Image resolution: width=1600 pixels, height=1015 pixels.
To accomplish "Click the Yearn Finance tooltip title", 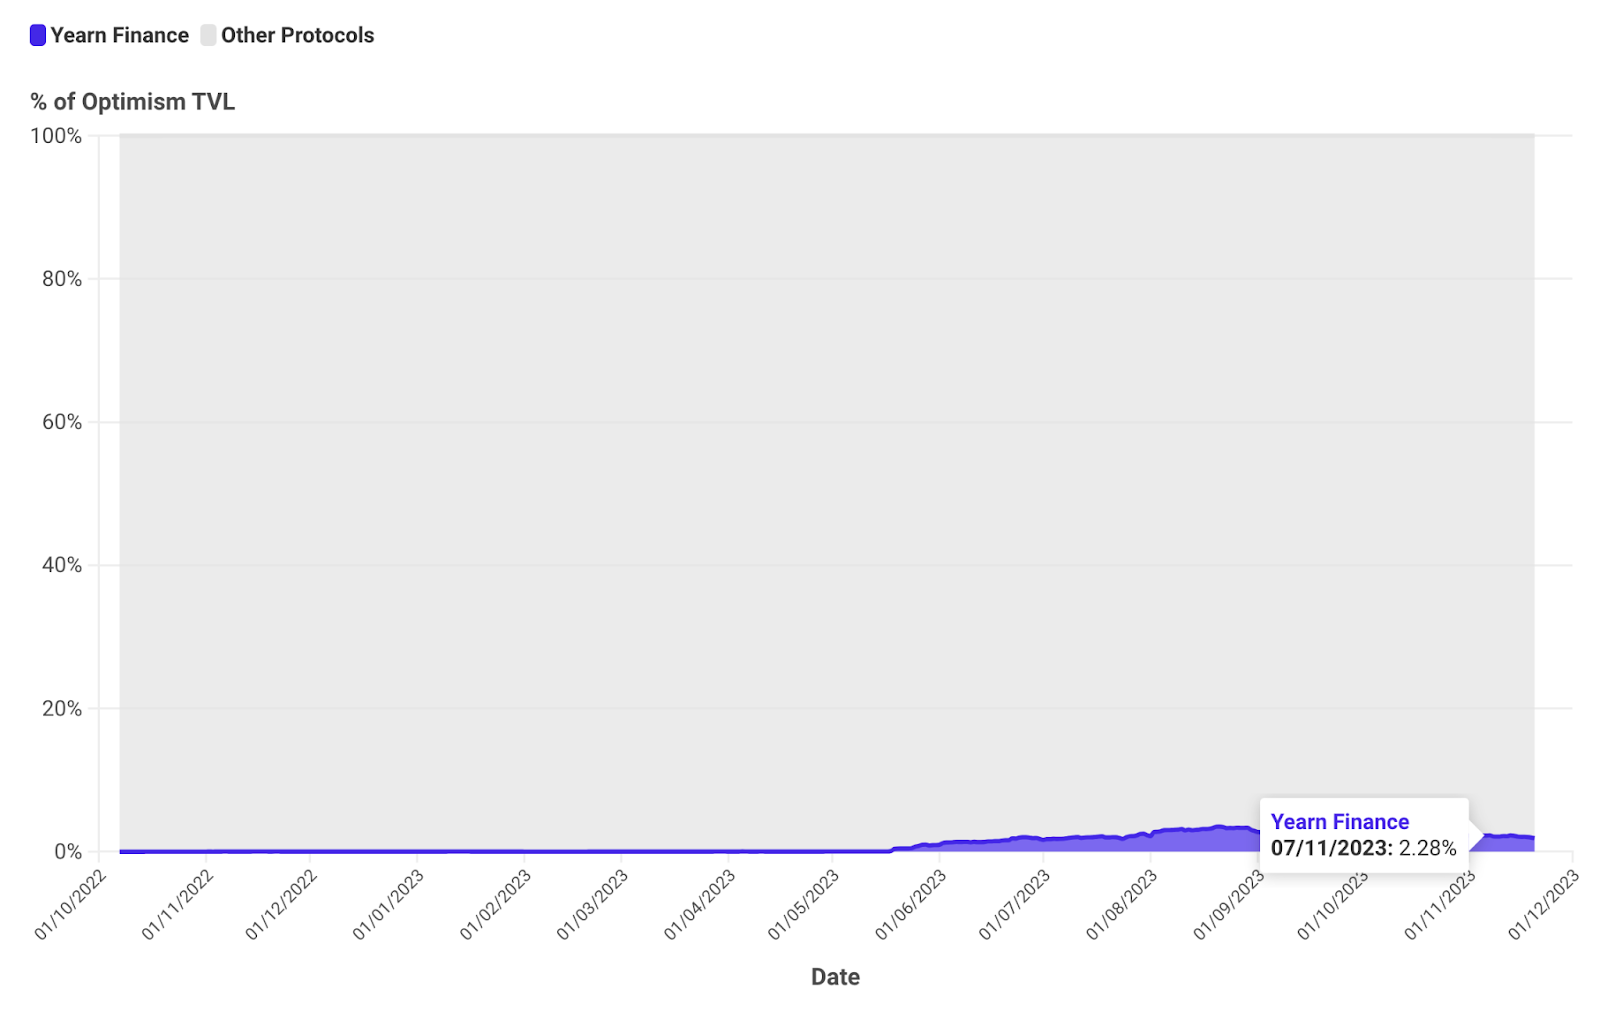I will 1339,822.
